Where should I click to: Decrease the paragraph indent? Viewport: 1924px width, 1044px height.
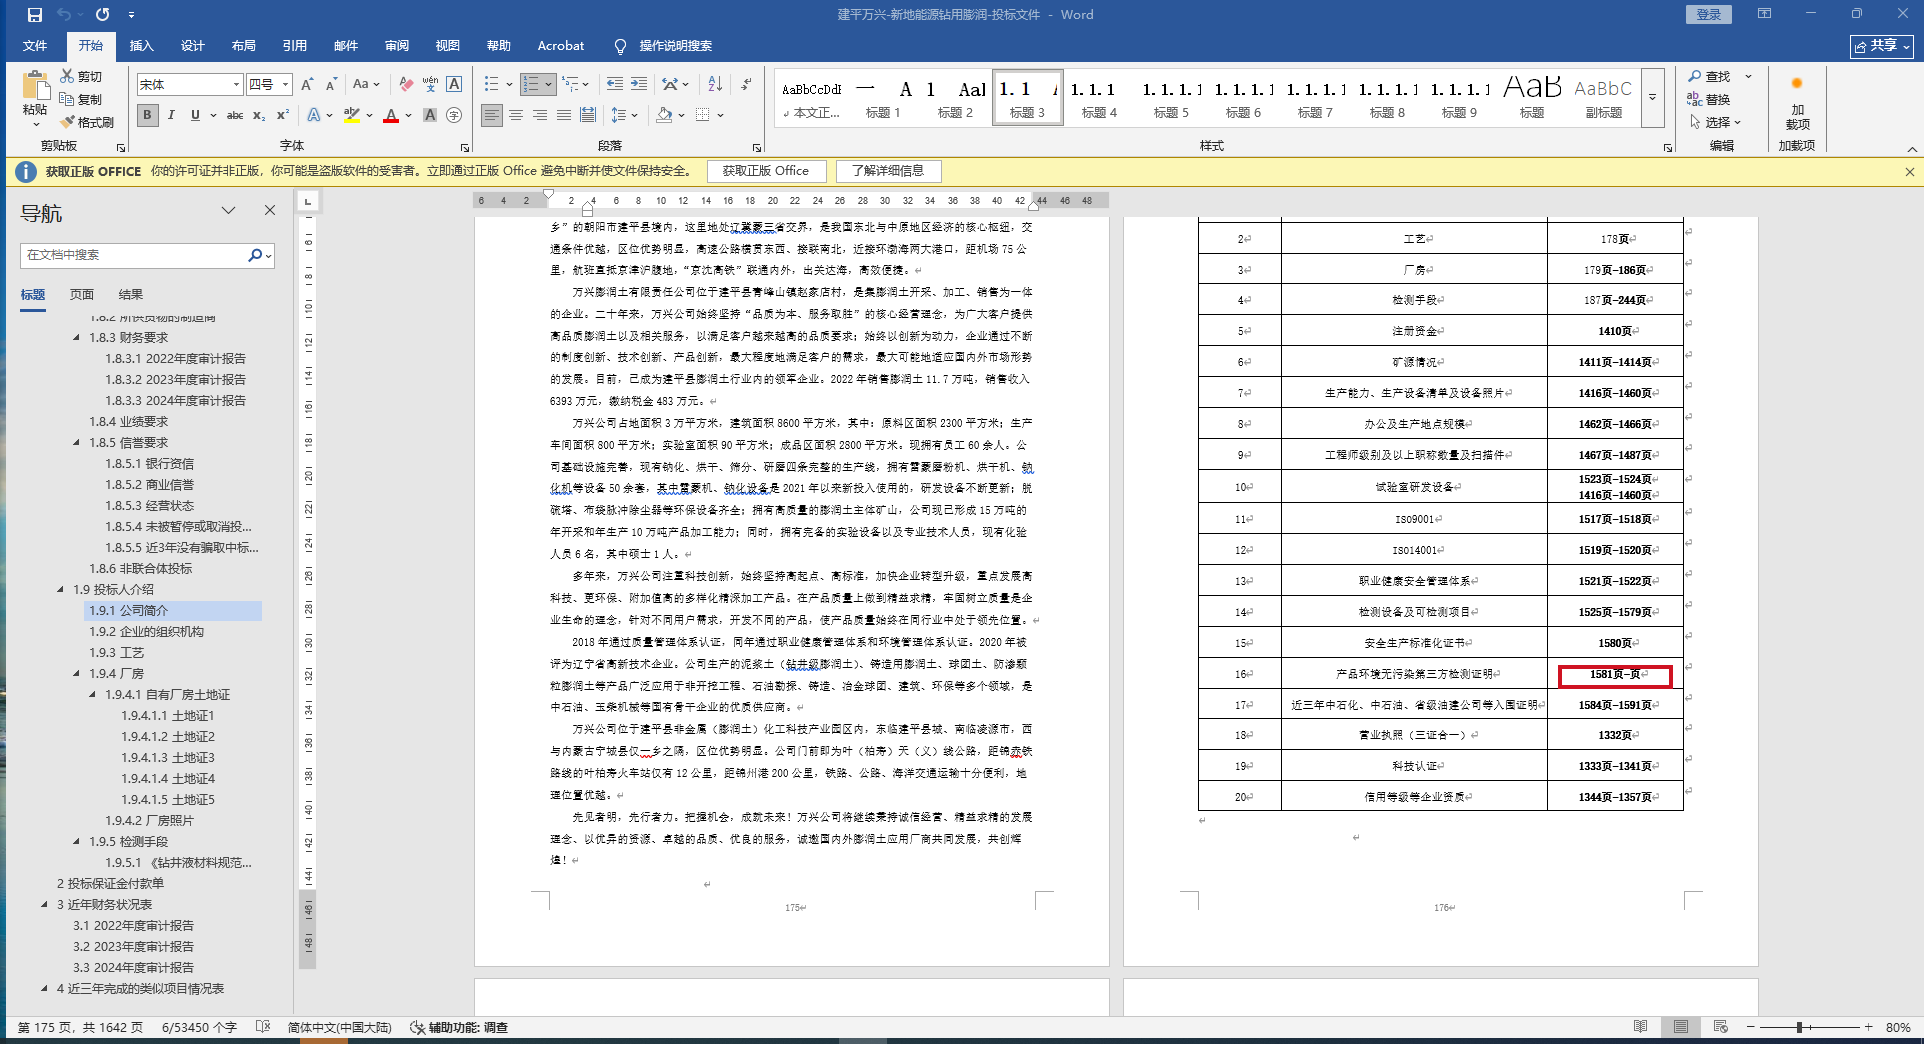(614, 85)
